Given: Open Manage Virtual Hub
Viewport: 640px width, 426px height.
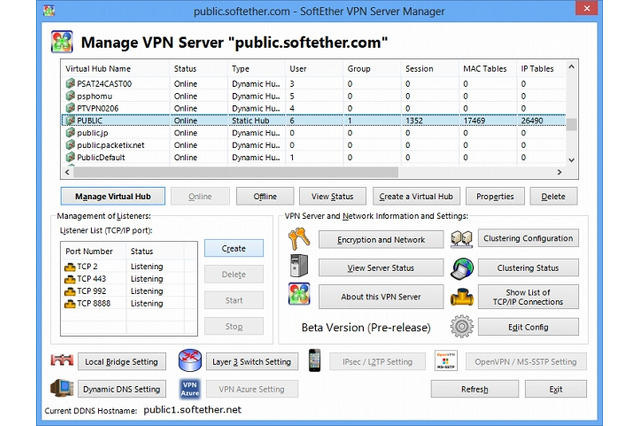Looking at the screenshot, I should [112, 196].
